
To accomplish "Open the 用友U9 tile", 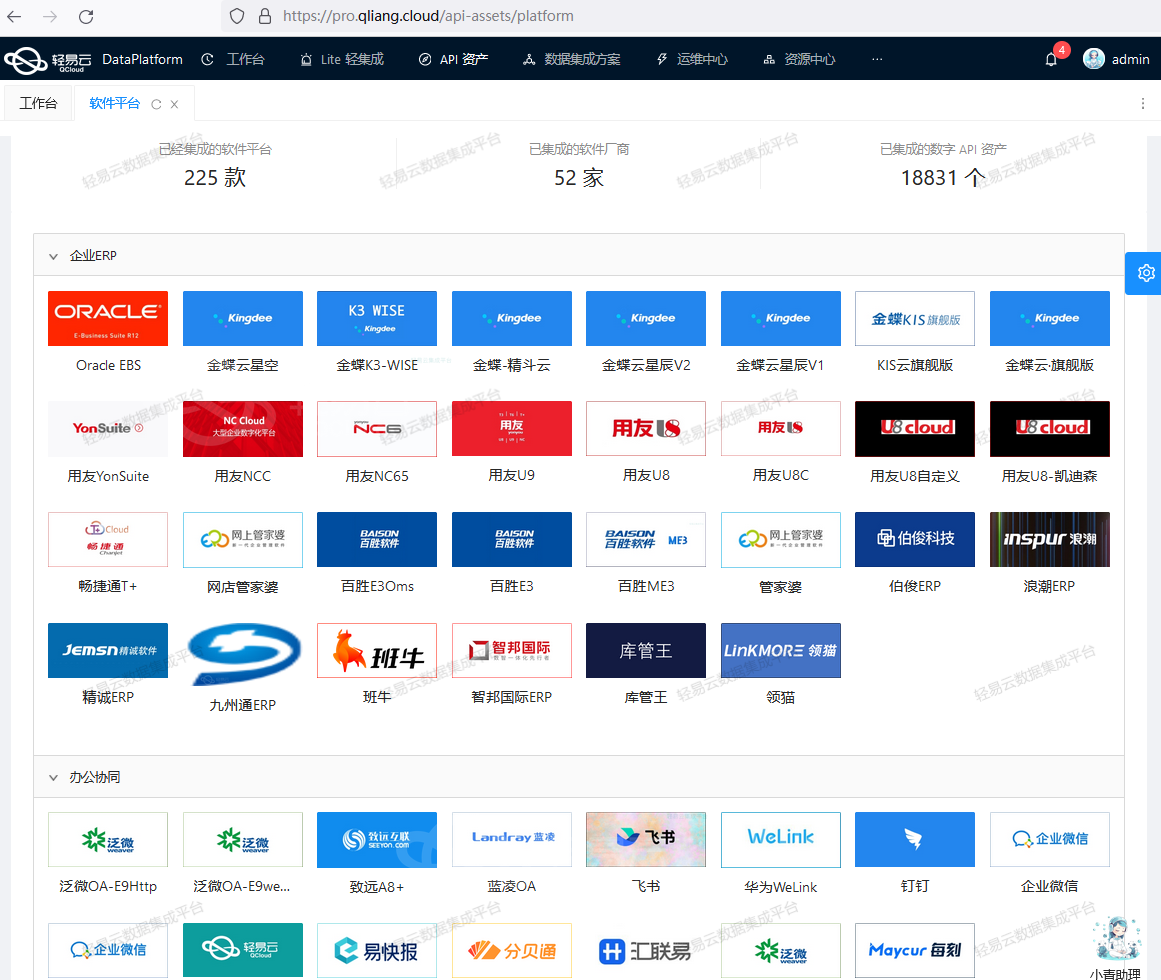I will 512,429.
